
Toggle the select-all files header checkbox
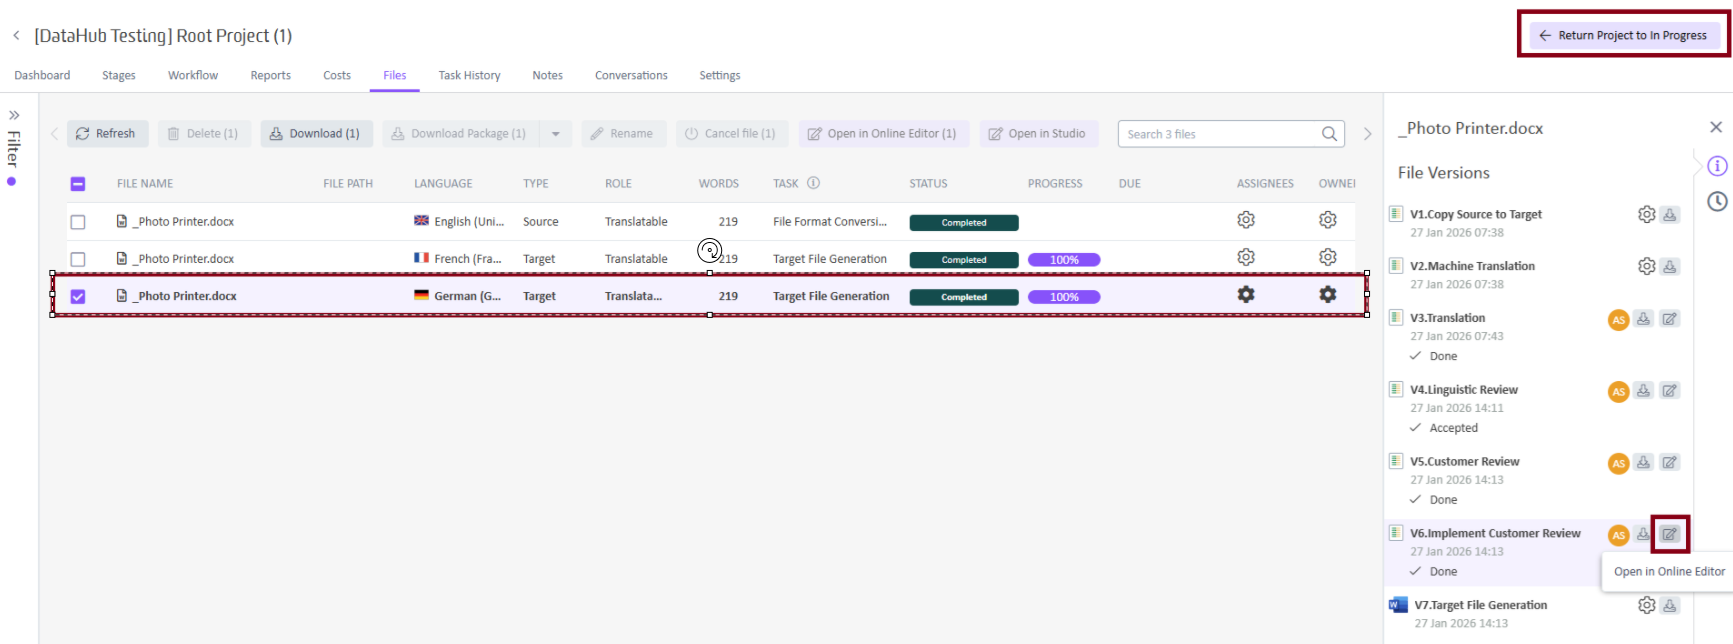tap(78, 184)
